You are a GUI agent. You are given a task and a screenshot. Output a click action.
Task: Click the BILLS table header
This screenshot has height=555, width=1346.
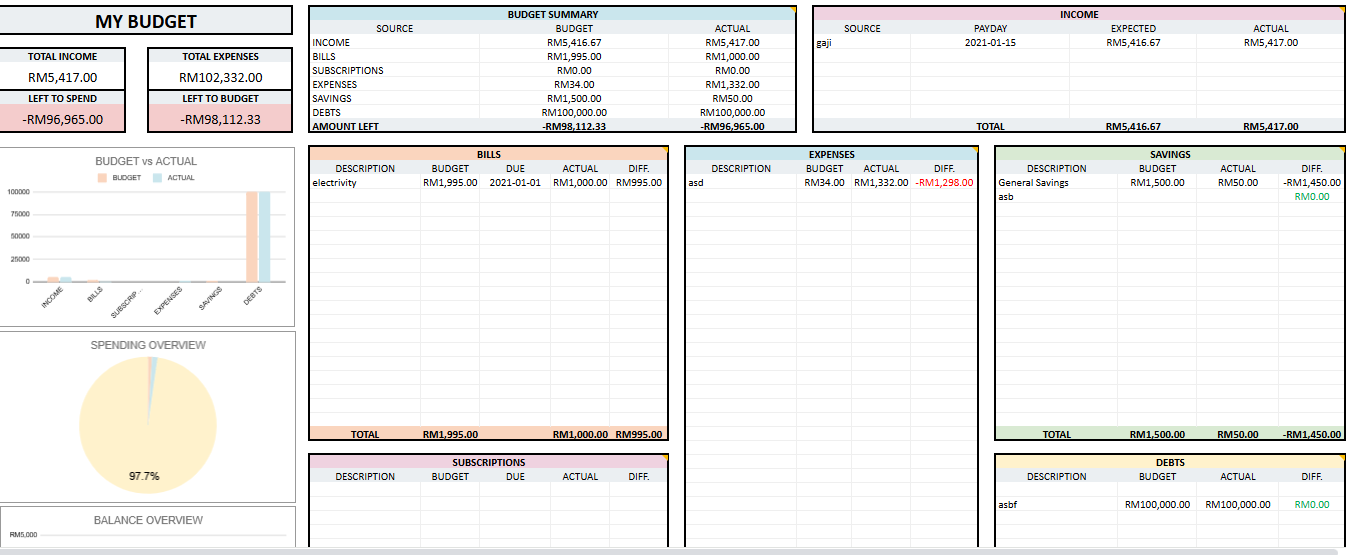pos(489,155)
